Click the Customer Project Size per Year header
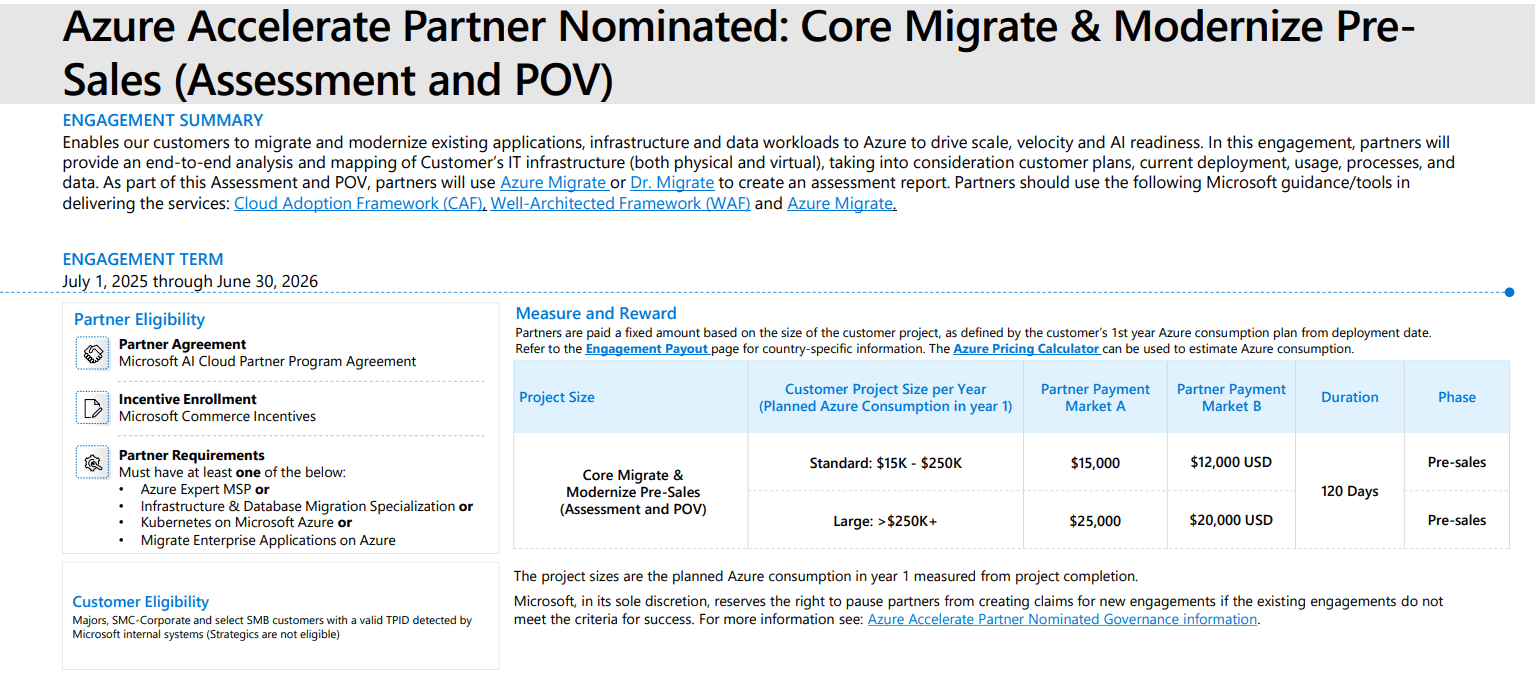Screen dimensions: 1535x692 pos(886,397)
